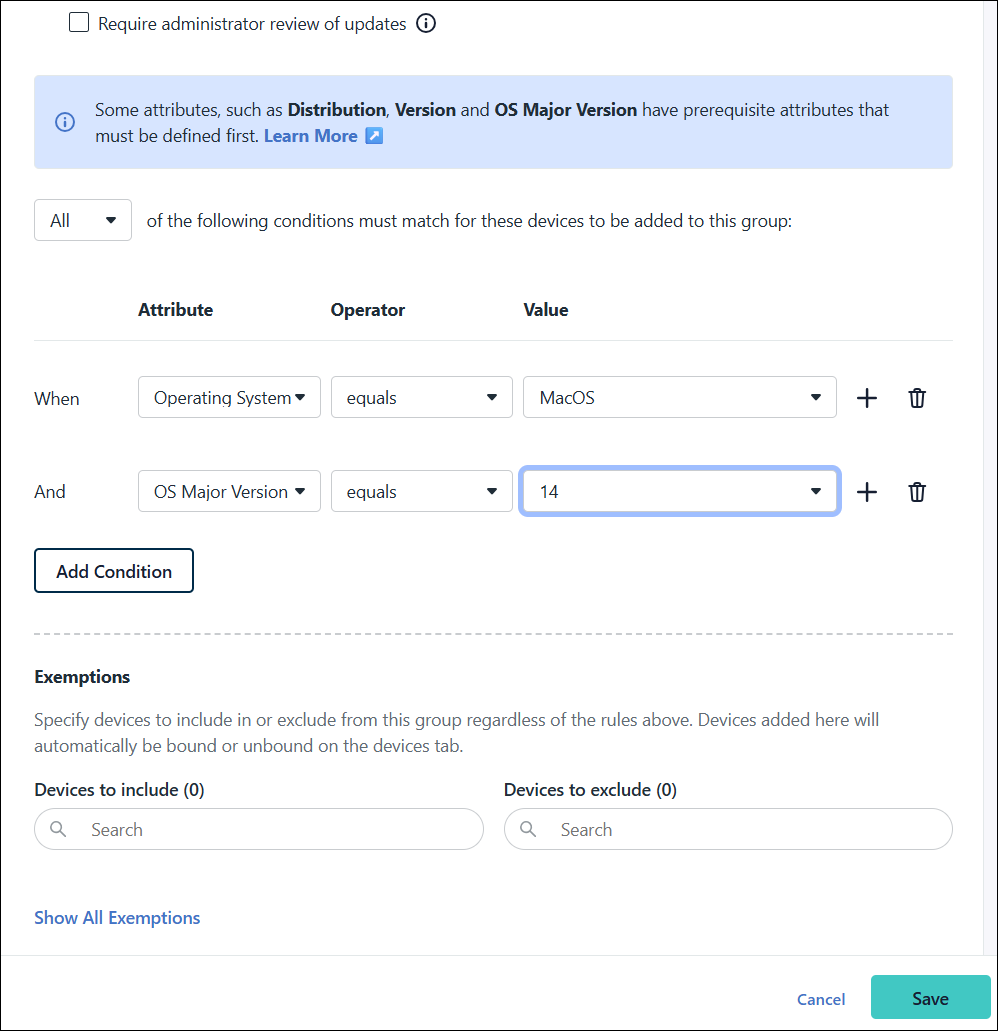
Task: Open the value dropdown showing 14
Action: click(680, 491)
